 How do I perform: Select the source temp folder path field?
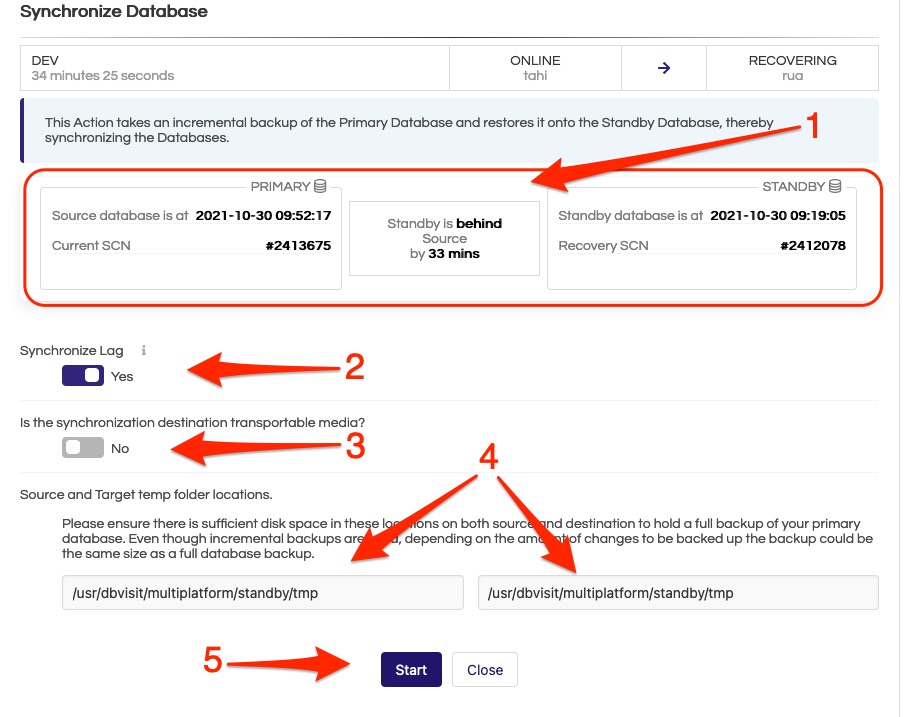[263, 592]
